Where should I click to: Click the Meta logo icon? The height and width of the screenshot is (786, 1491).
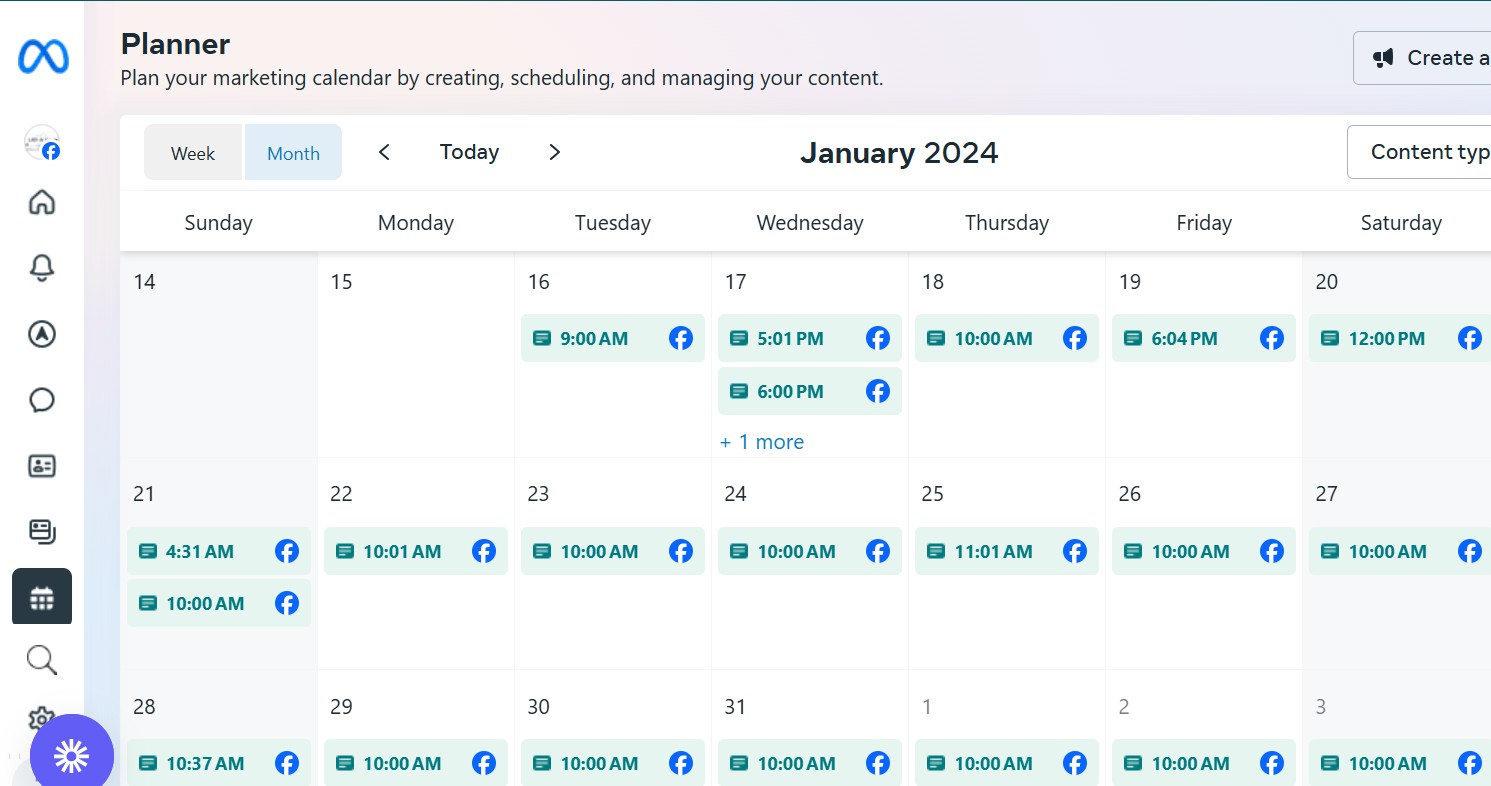(x=43, y=57)
